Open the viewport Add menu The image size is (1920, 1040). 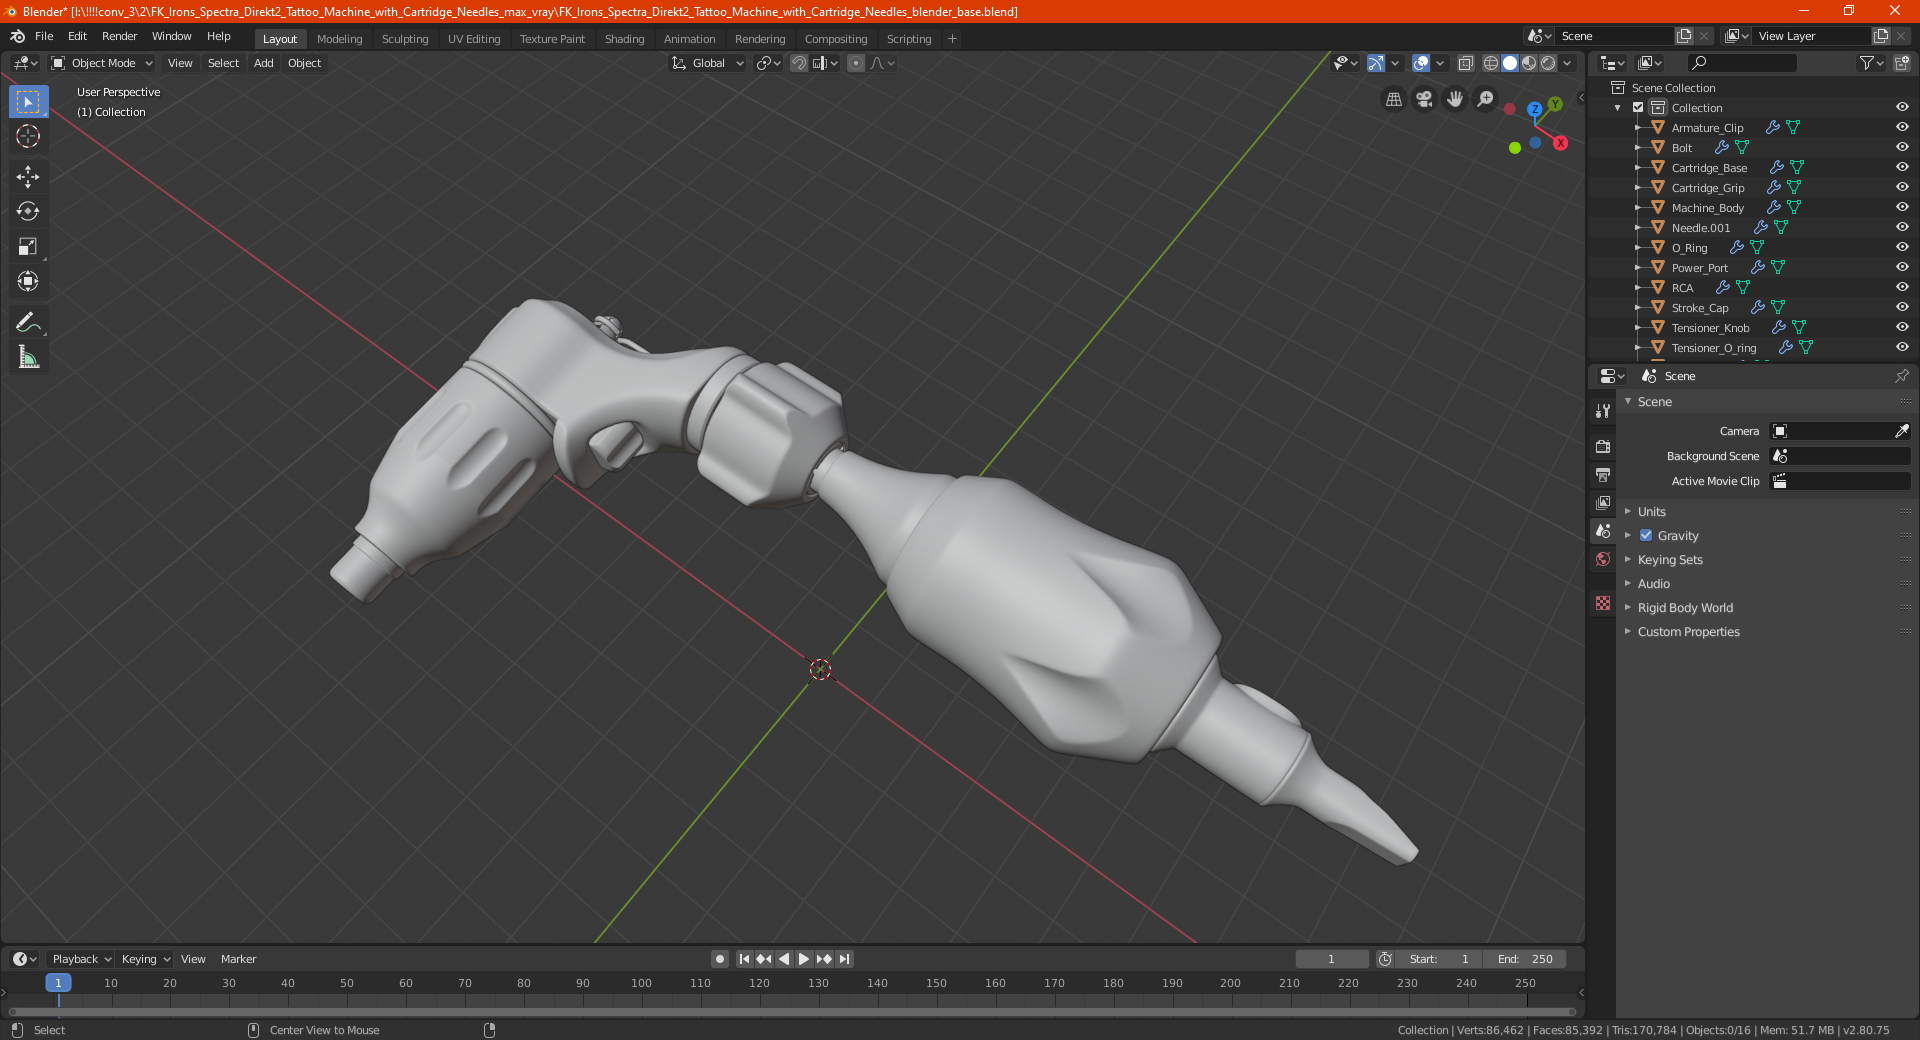pyautogui.click(x=263, y=63)
